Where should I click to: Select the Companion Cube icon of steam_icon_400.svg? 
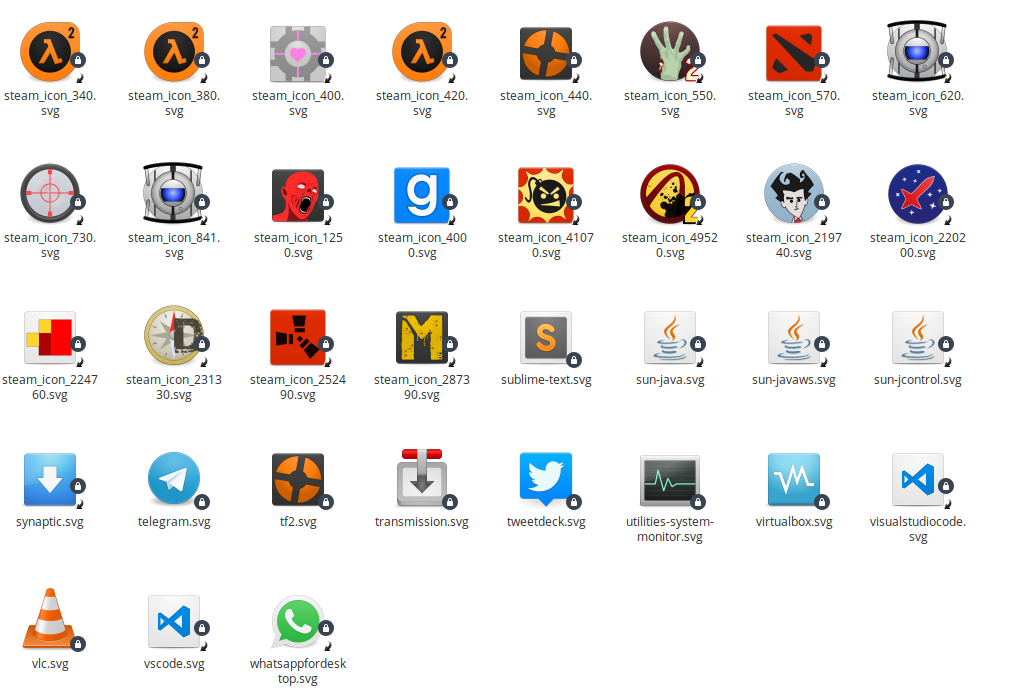point(297,54)
